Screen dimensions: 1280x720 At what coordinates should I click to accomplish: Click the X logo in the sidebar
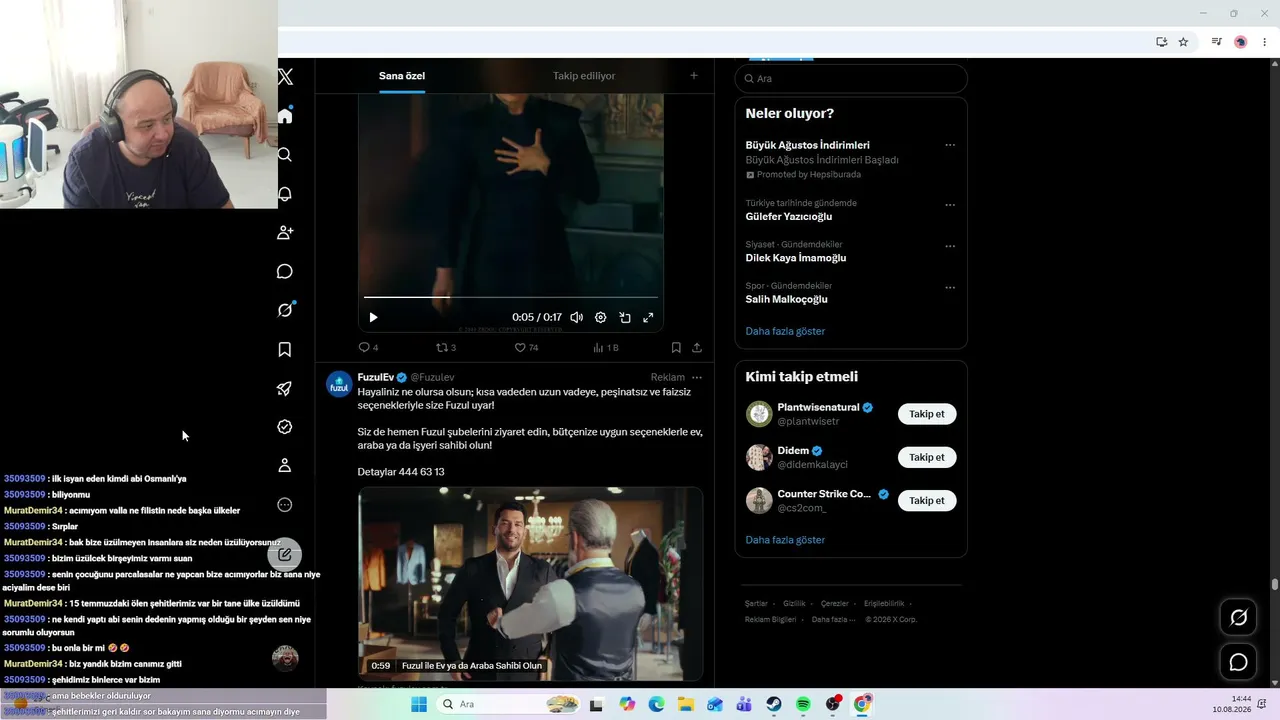click(285, 77)
